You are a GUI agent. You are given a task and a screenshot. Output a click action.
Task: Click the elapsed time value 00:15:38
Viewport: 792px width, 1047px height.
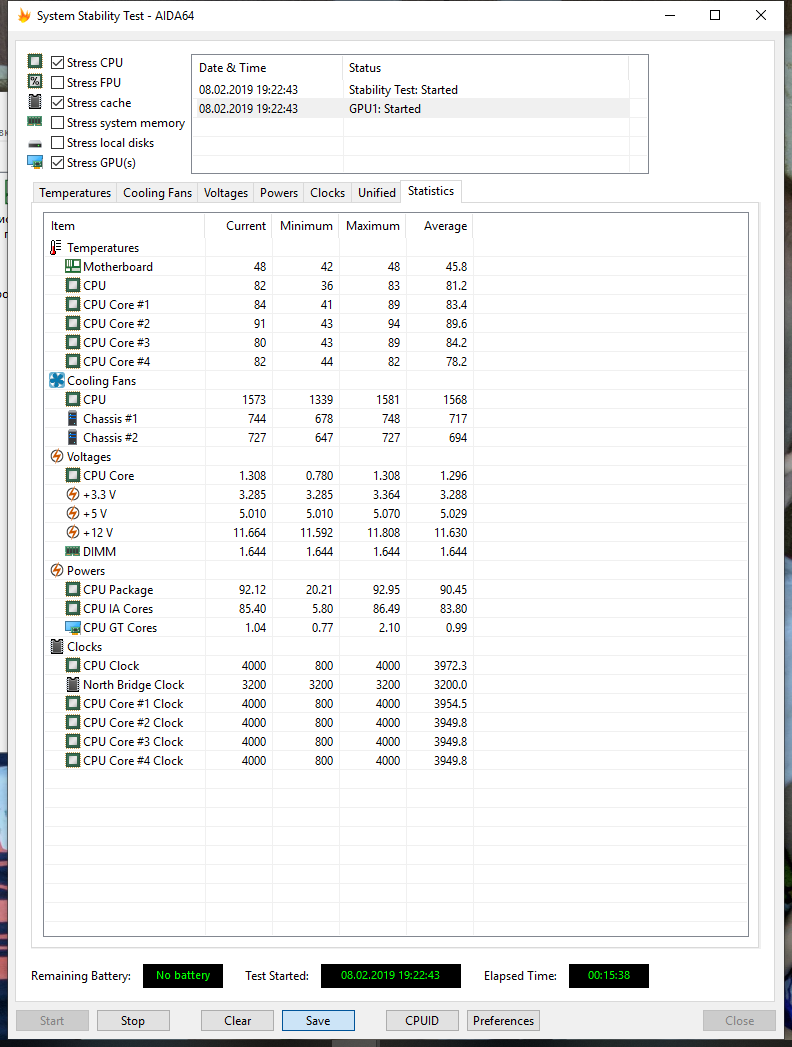point(608,975)
